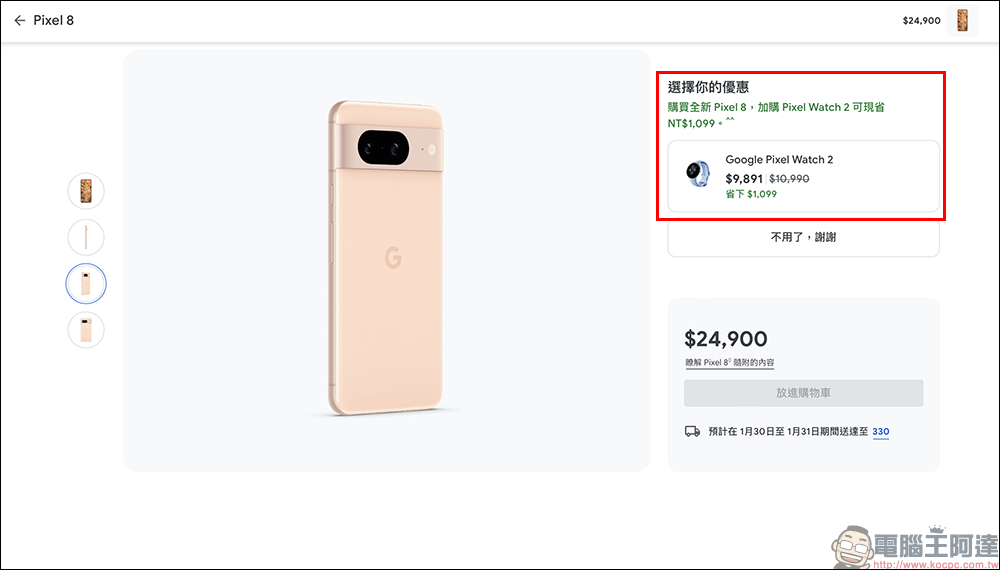This screenshot has height=570, width=1000.
Task: Open the small phone thumbnail in the header
Action: (965, 20)
